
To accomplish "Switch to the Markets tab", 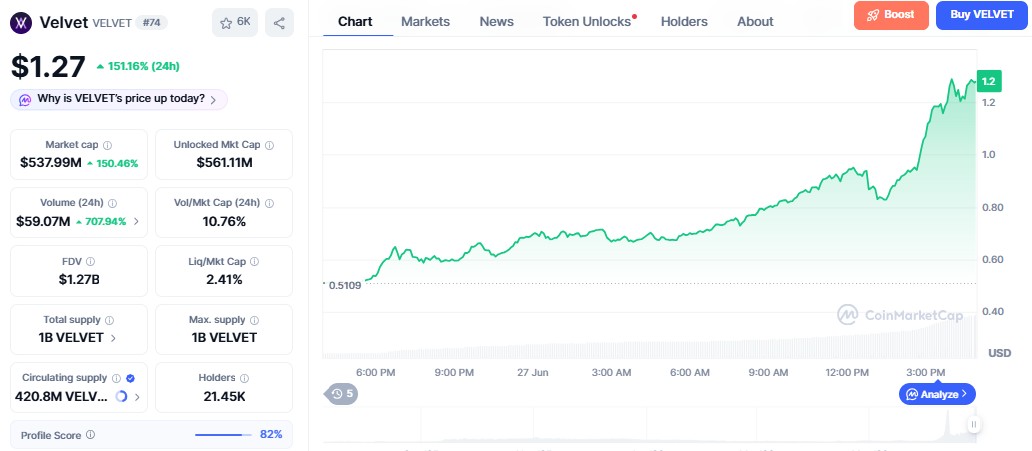I will [x=426, y=21].
